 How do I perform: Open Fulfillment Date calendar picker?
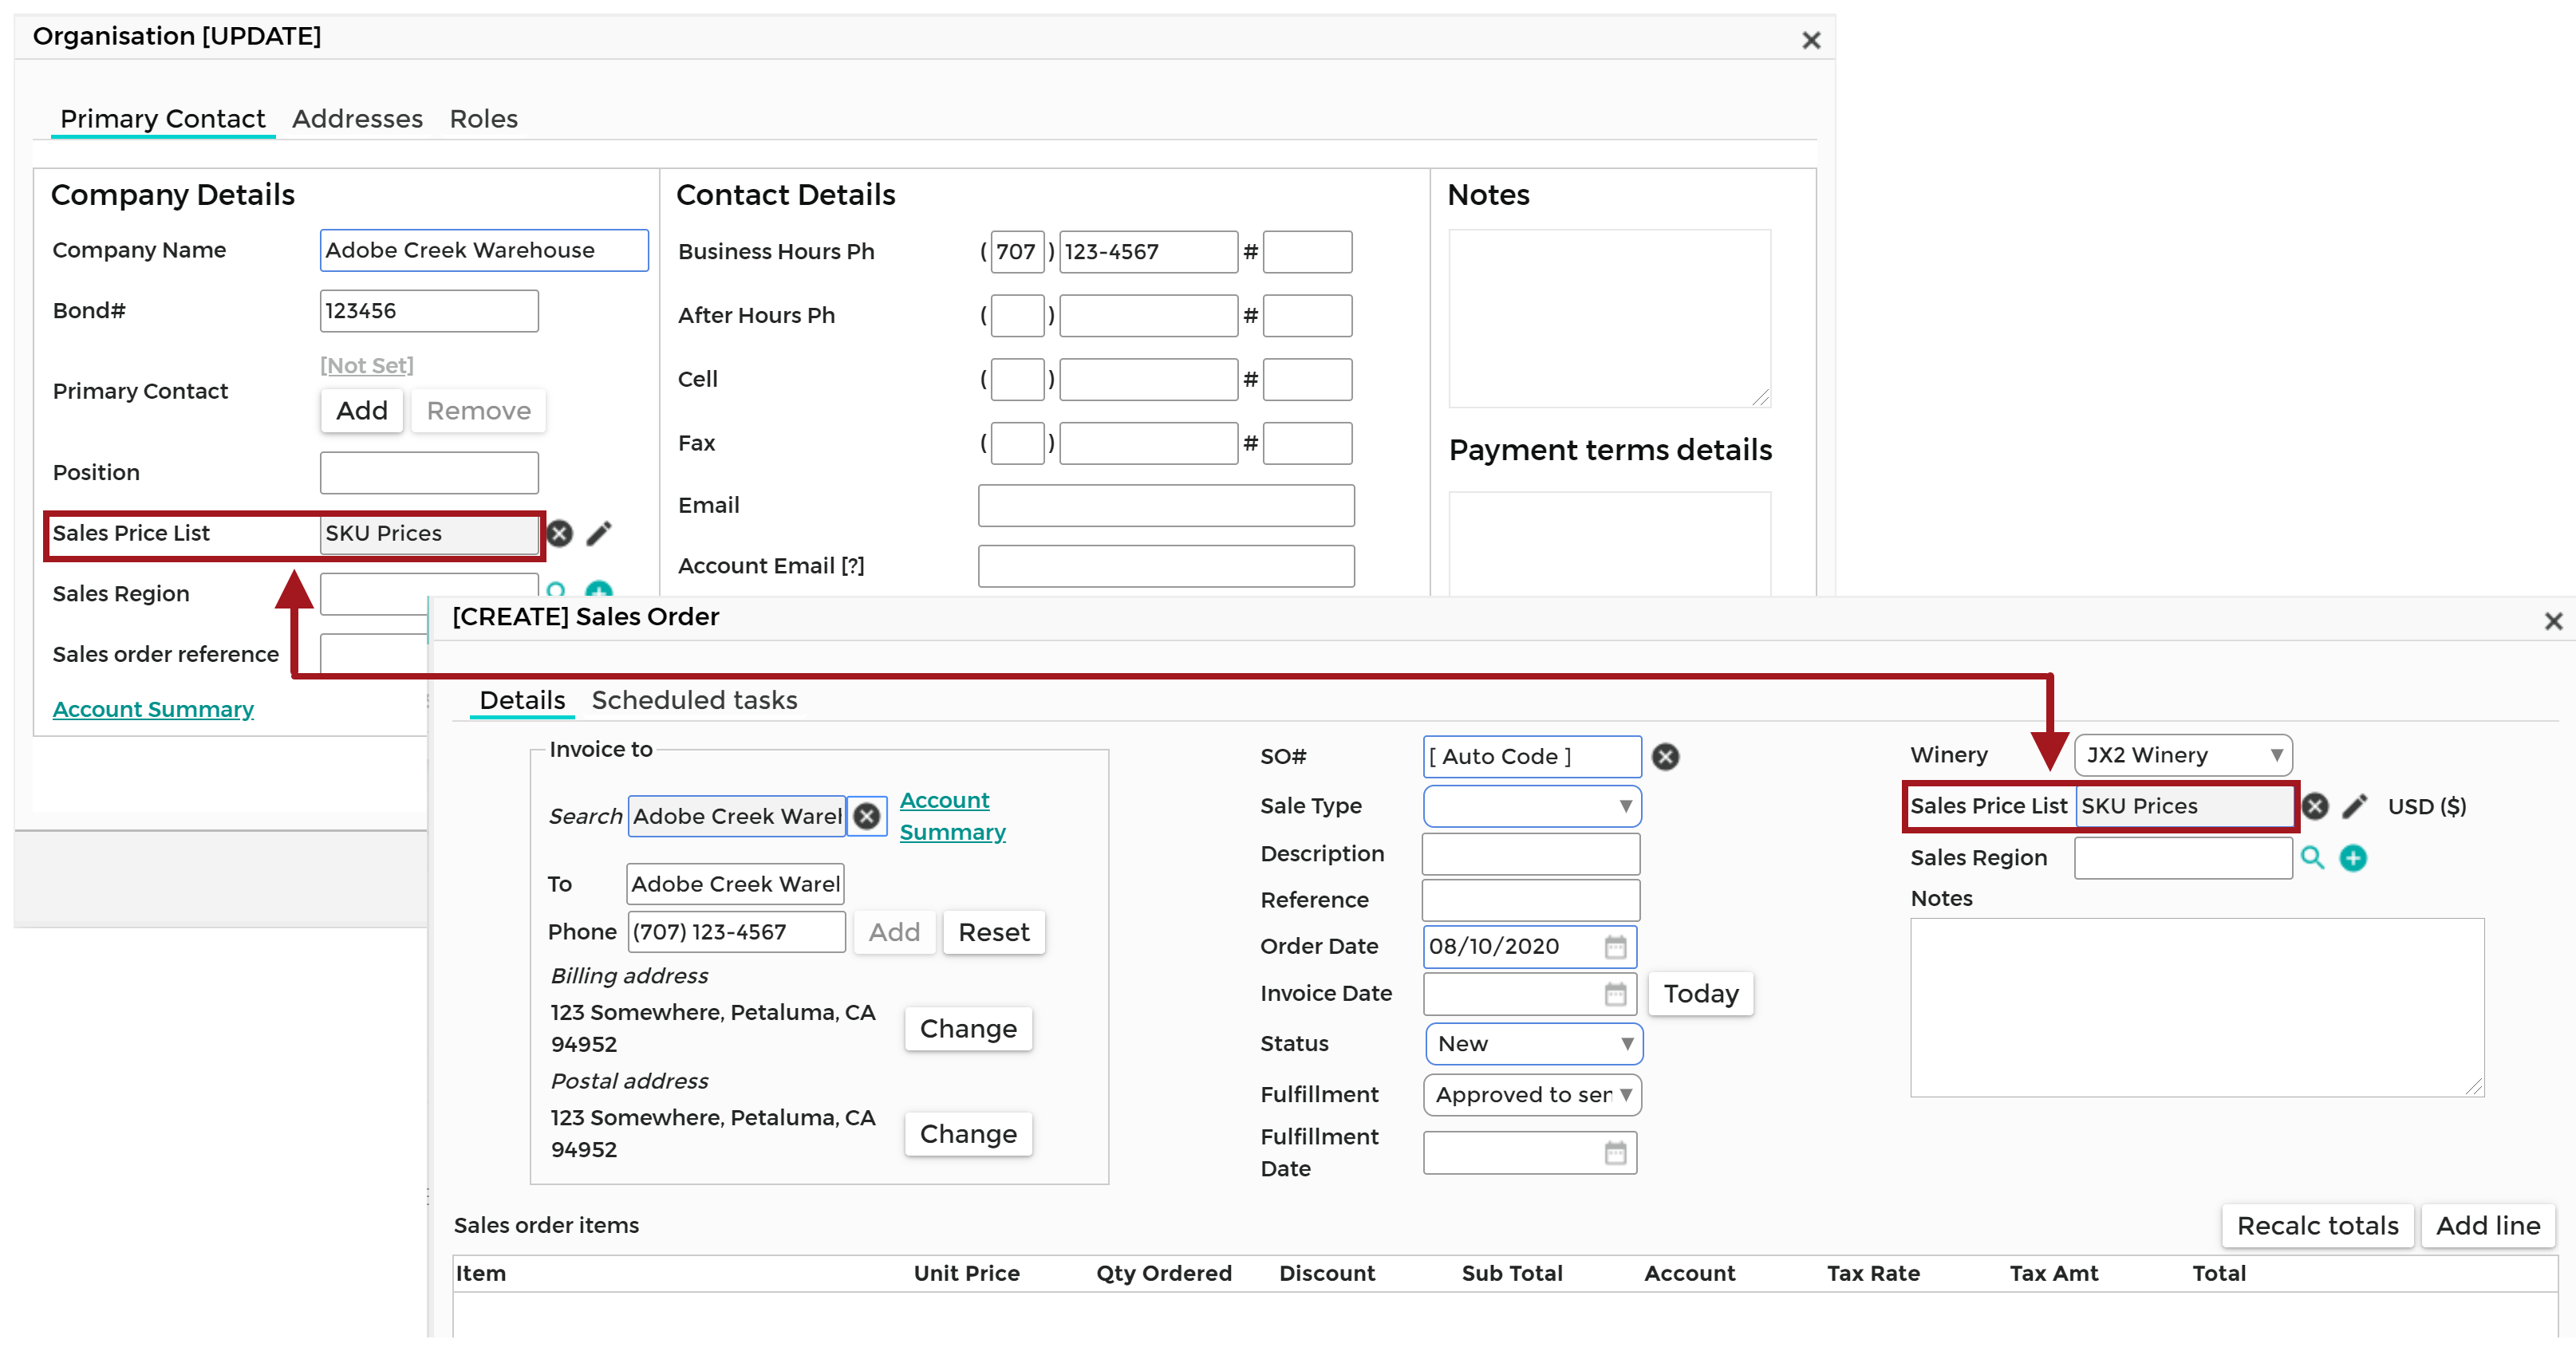(x=1615, y=1153)
